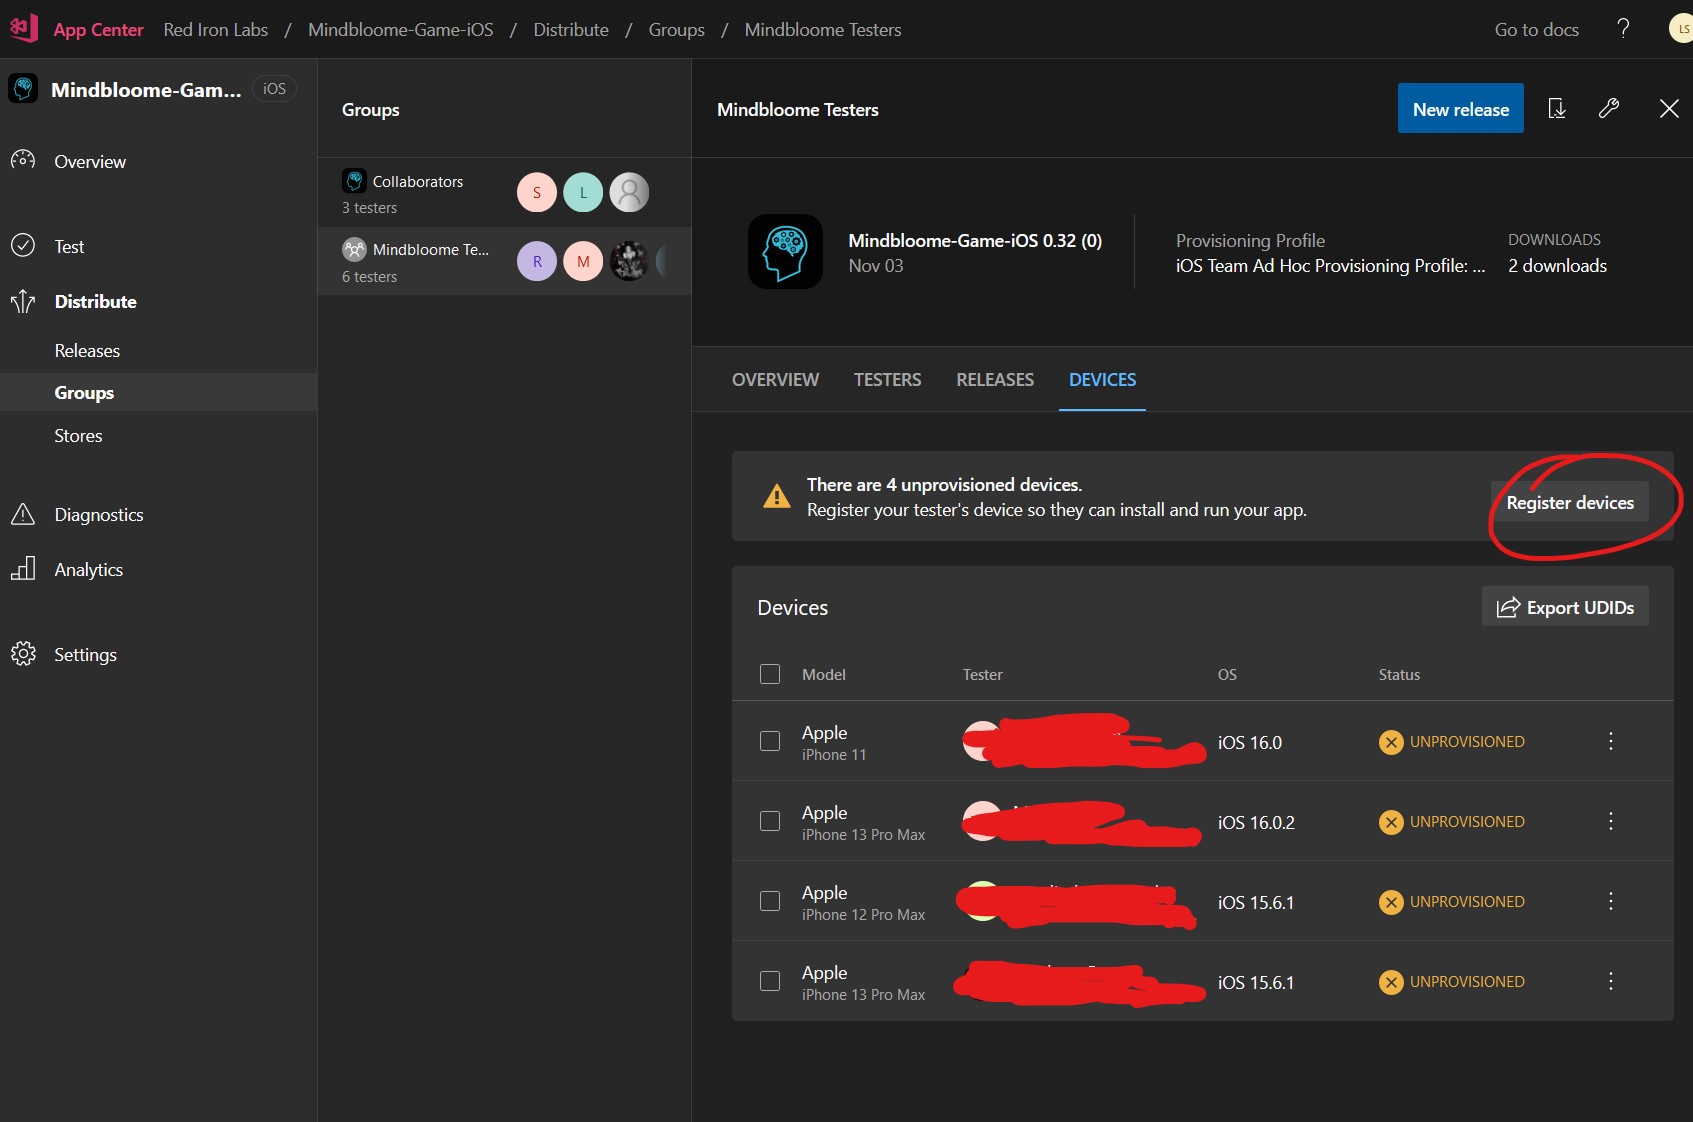Check the iPhone 11 device checkbox

pos(770,741)
